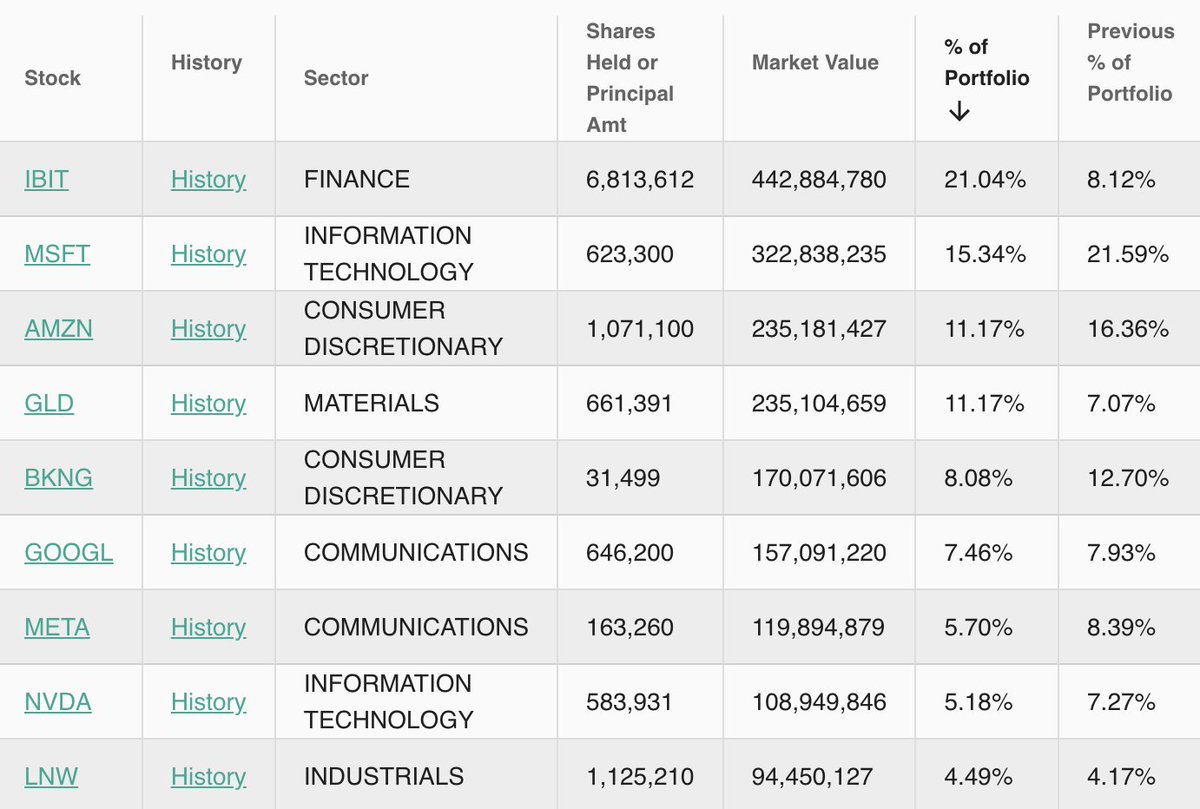View the History for GLD
The image size is (1200, 809).
tap(208, 403)
